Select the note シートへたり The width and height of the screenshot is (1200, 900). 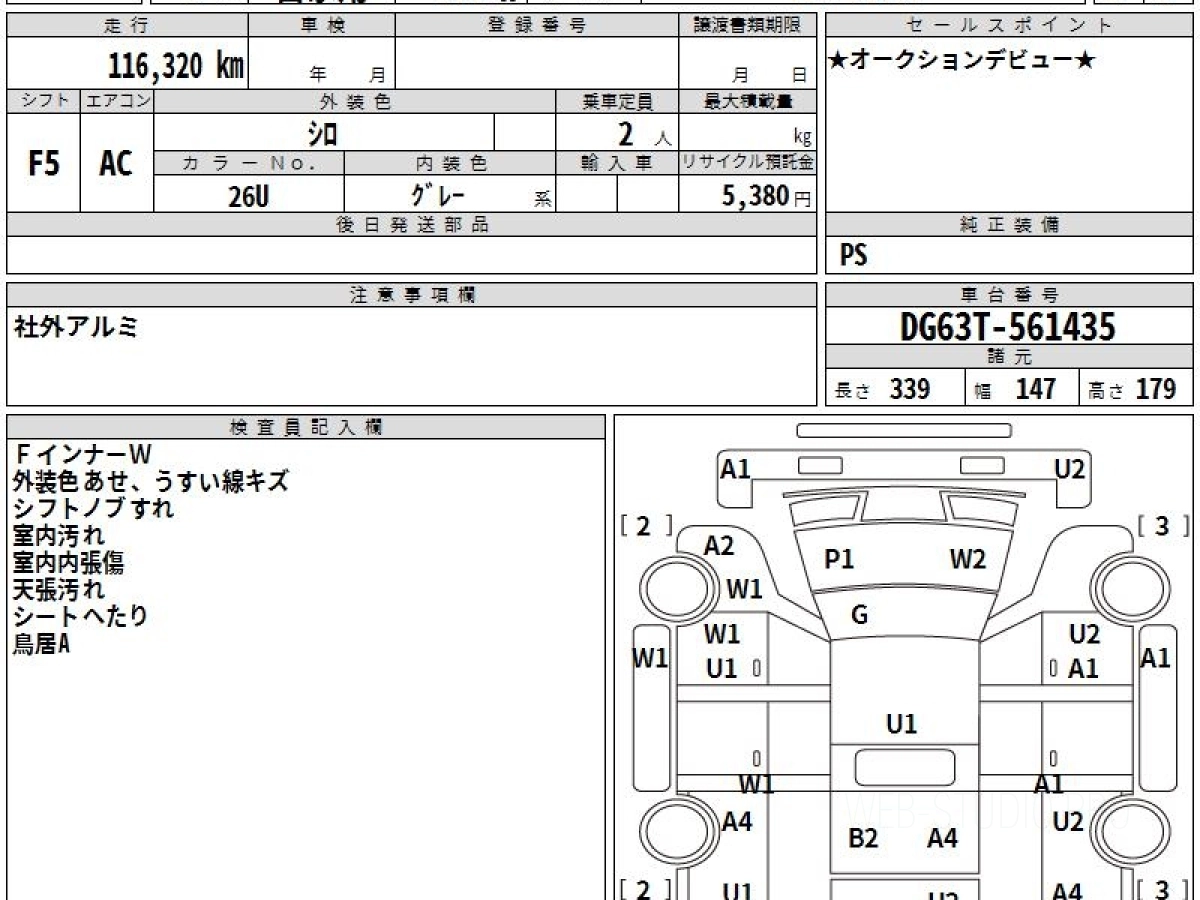pos(81,617)
